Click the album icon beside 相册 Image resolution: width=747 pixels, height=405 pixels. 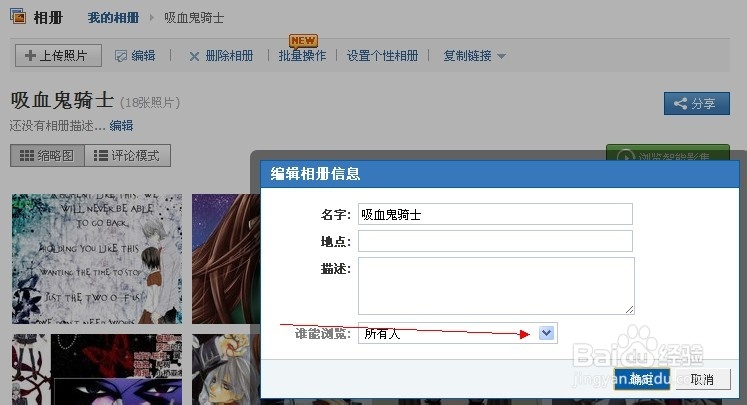click(18, 17)
